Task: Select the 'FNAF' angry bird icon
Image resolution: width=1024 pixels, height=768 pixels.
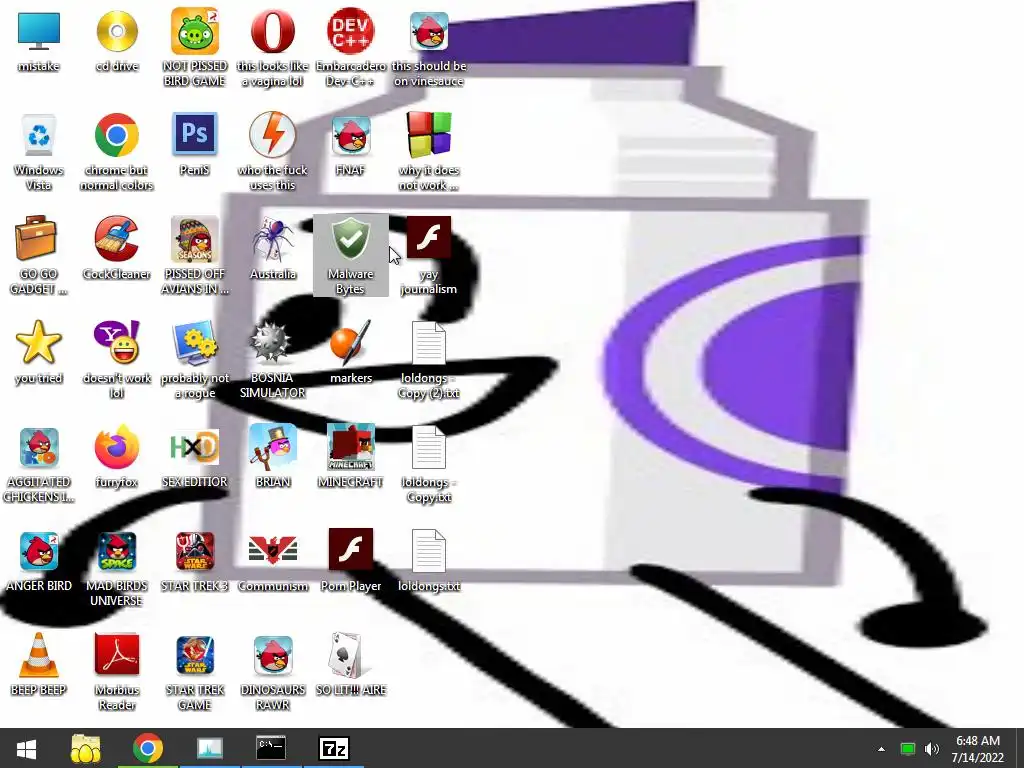Action: coord(351,136)
